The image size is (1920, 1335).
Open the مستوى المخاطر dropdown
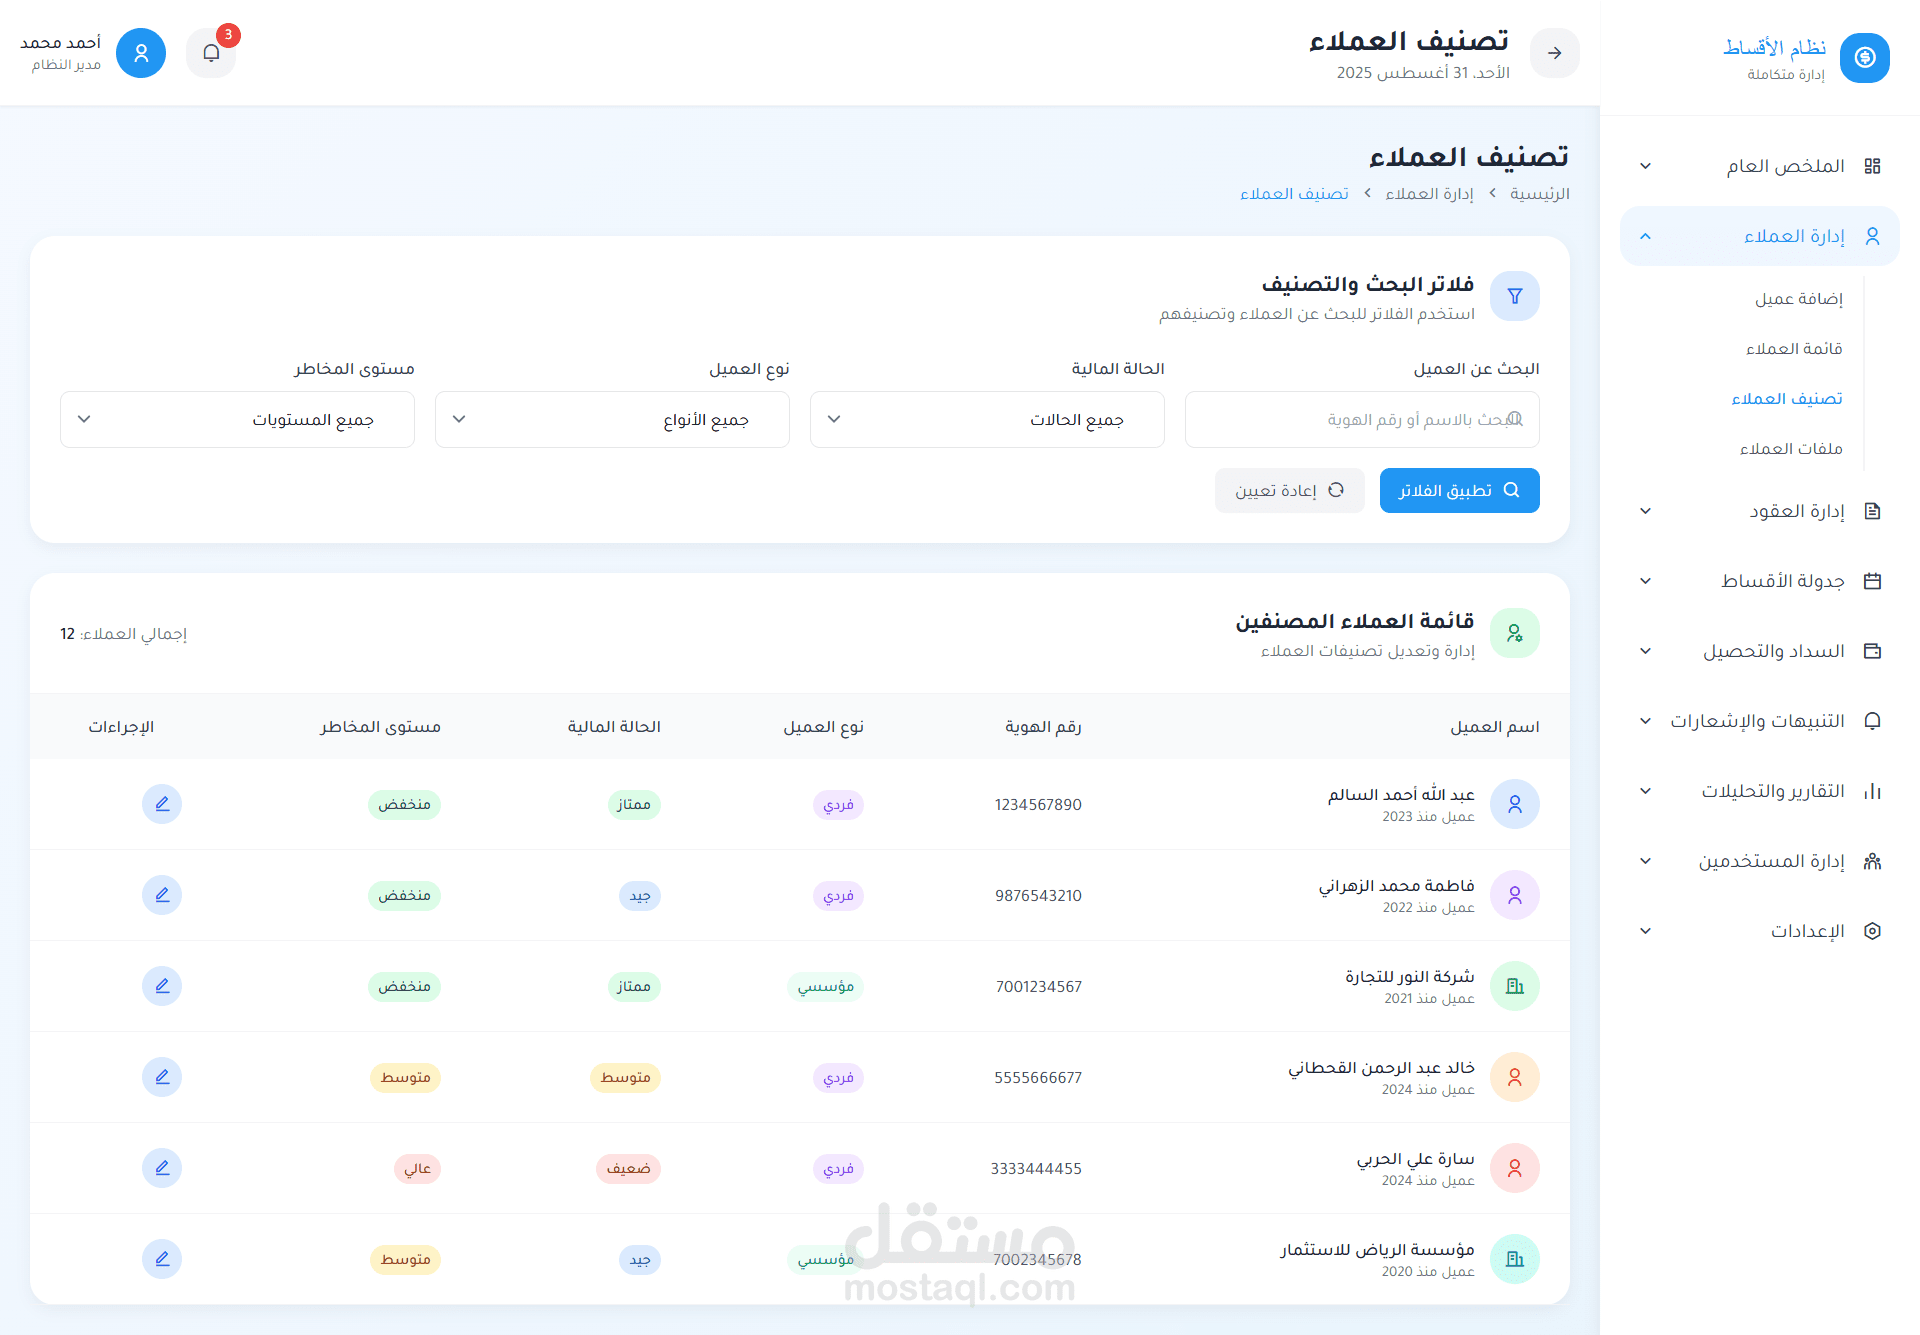tap(237, 419)
